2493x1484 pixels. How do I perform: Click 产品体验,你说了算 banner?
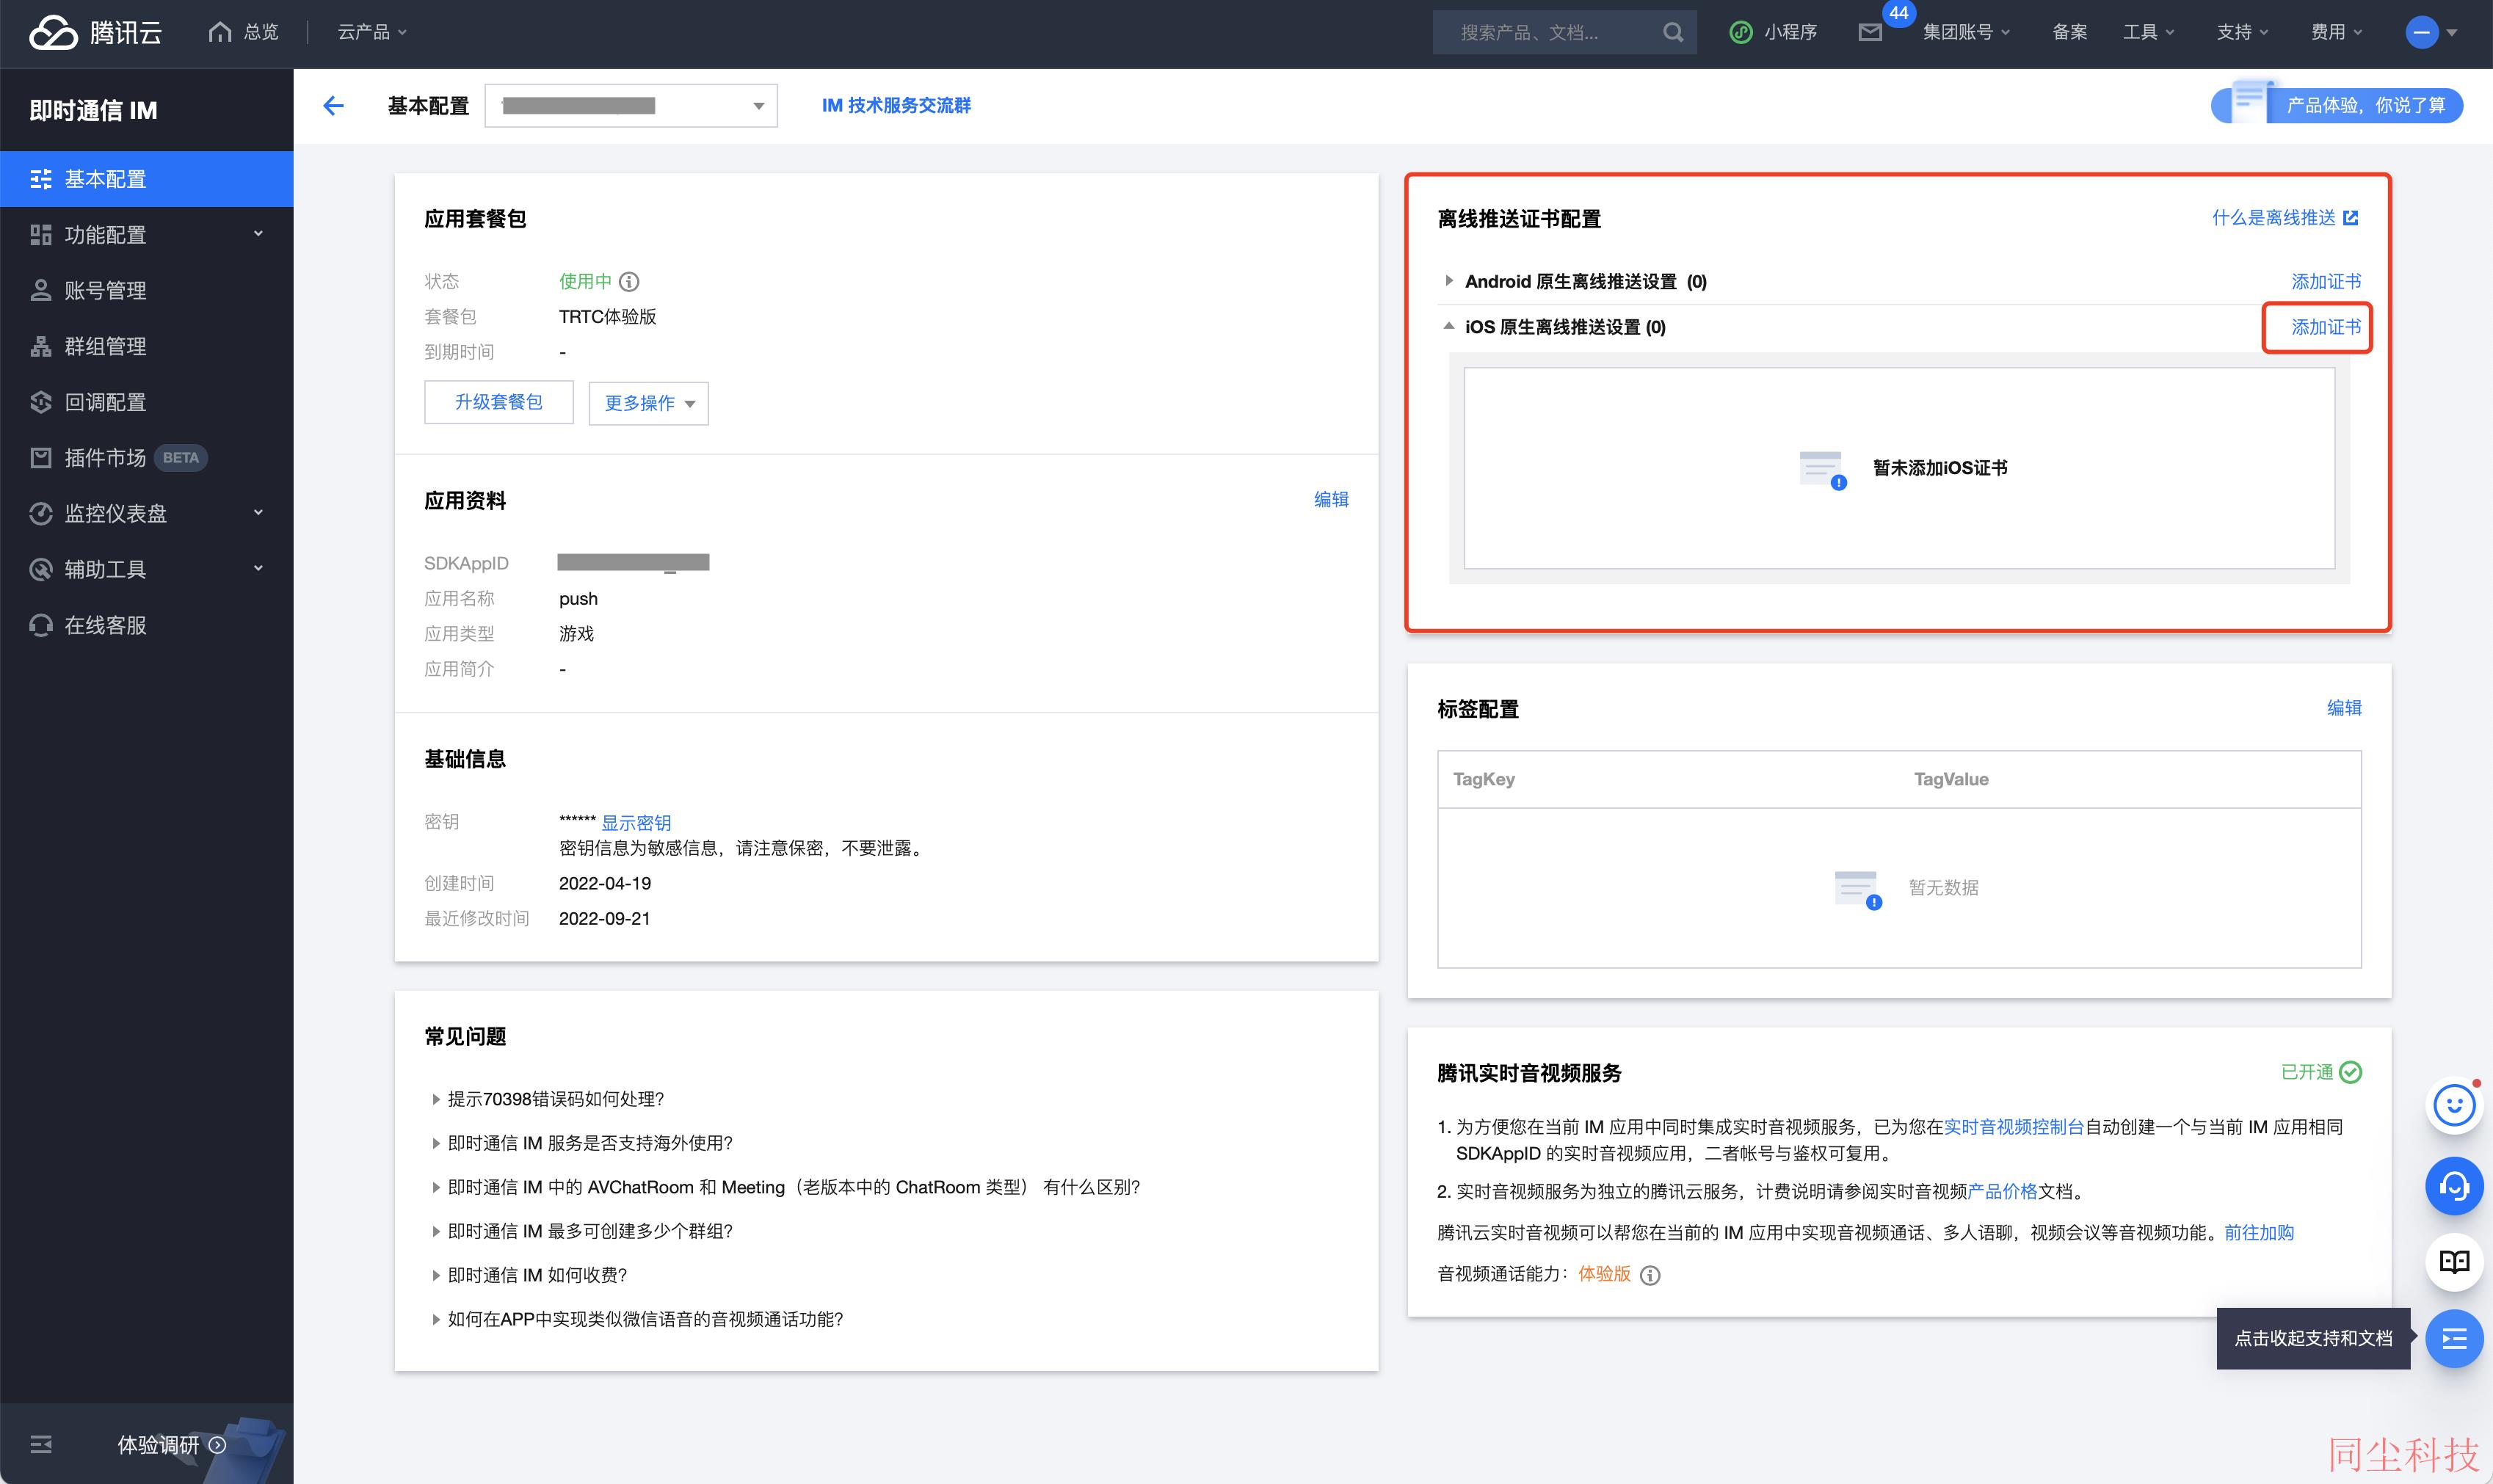[x=2337, y=105]
